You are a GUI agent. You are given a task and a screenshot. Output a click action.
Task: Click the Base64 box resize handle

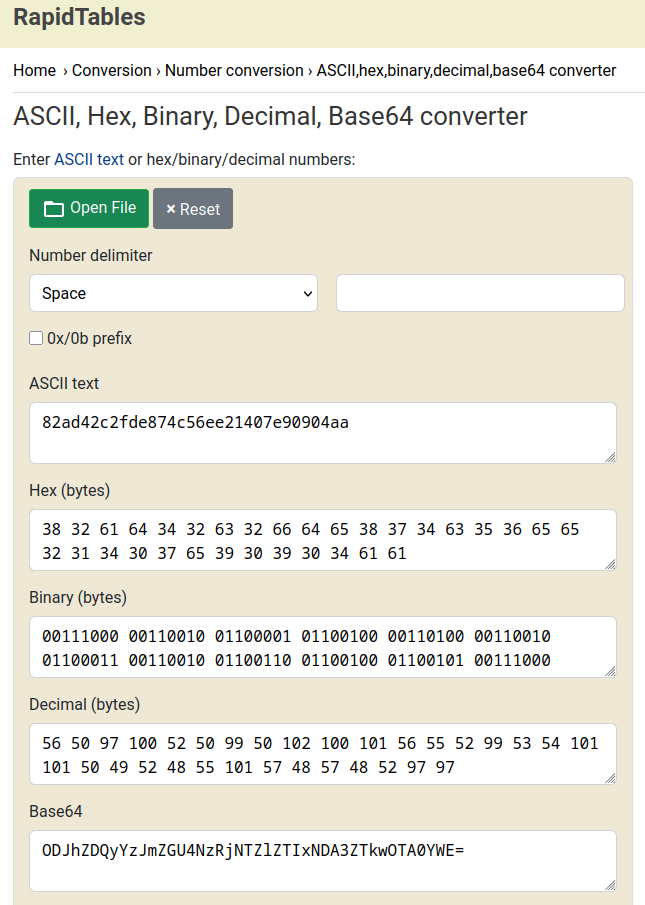click(x=610, y=885)
